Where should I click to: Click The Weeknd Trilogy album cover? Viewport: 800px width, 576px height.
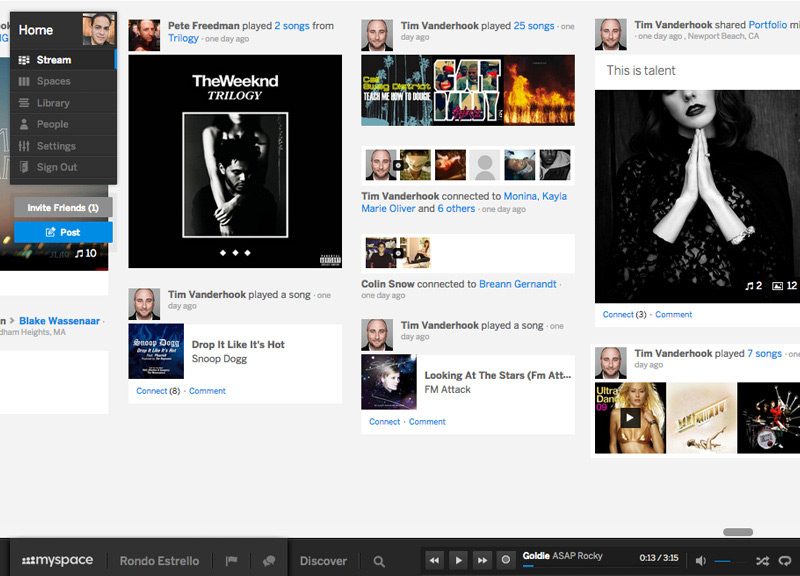coord(235,161)
